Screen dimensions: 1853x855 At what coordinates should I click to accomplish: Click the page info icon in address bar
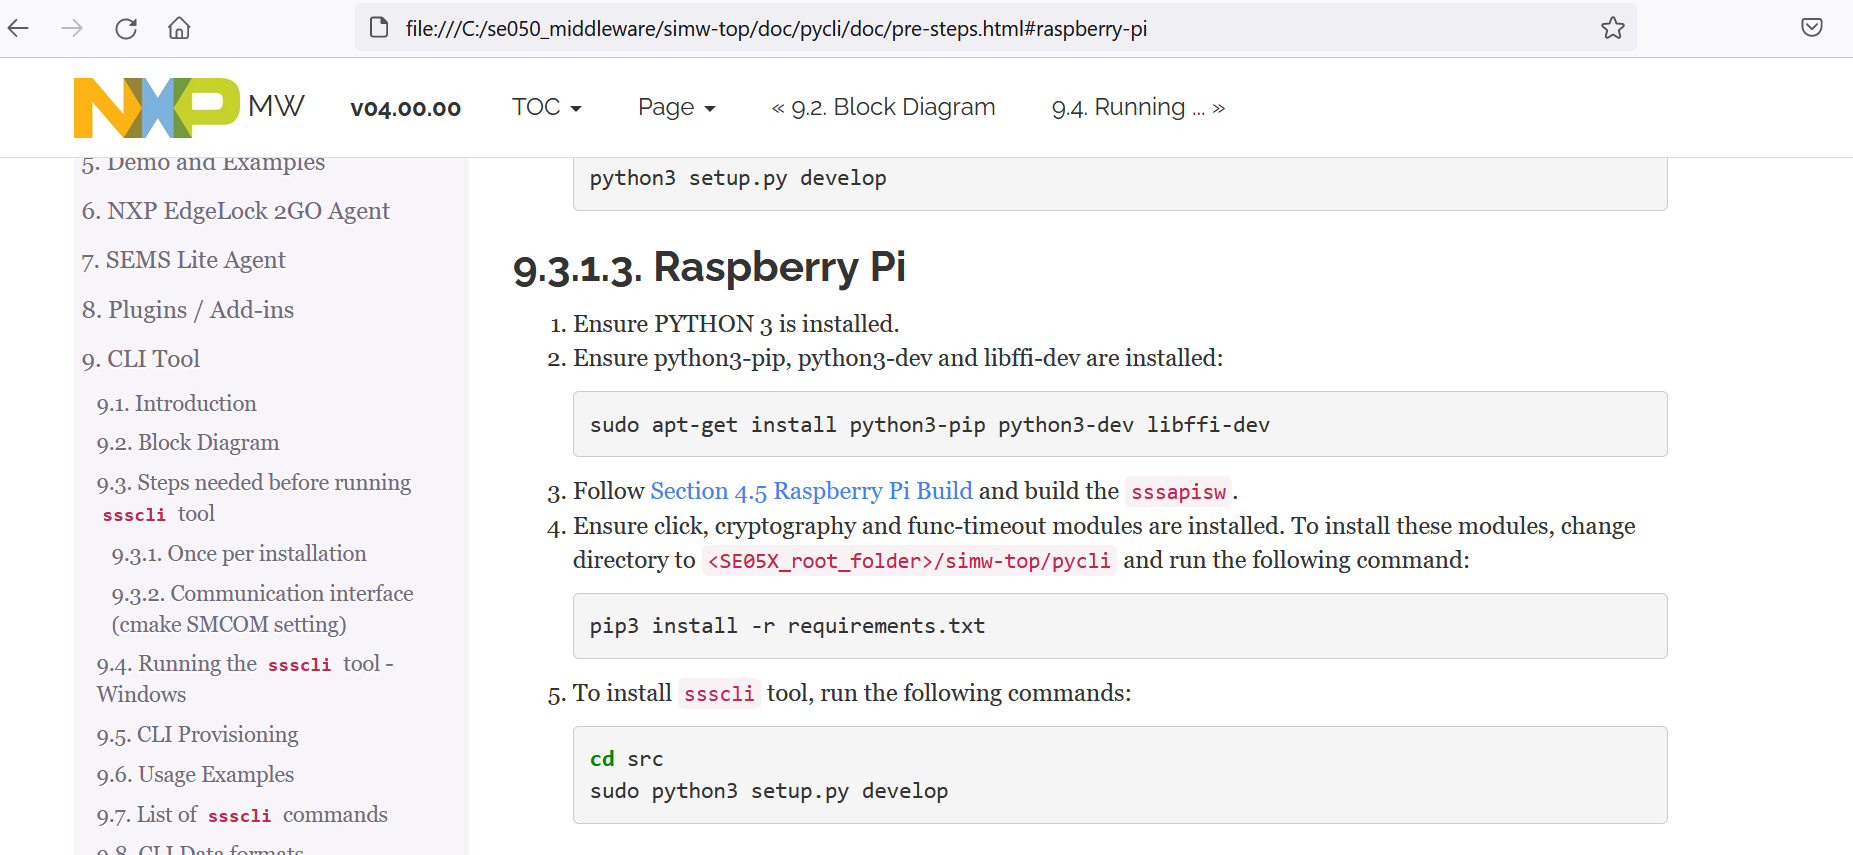[379, 28]
